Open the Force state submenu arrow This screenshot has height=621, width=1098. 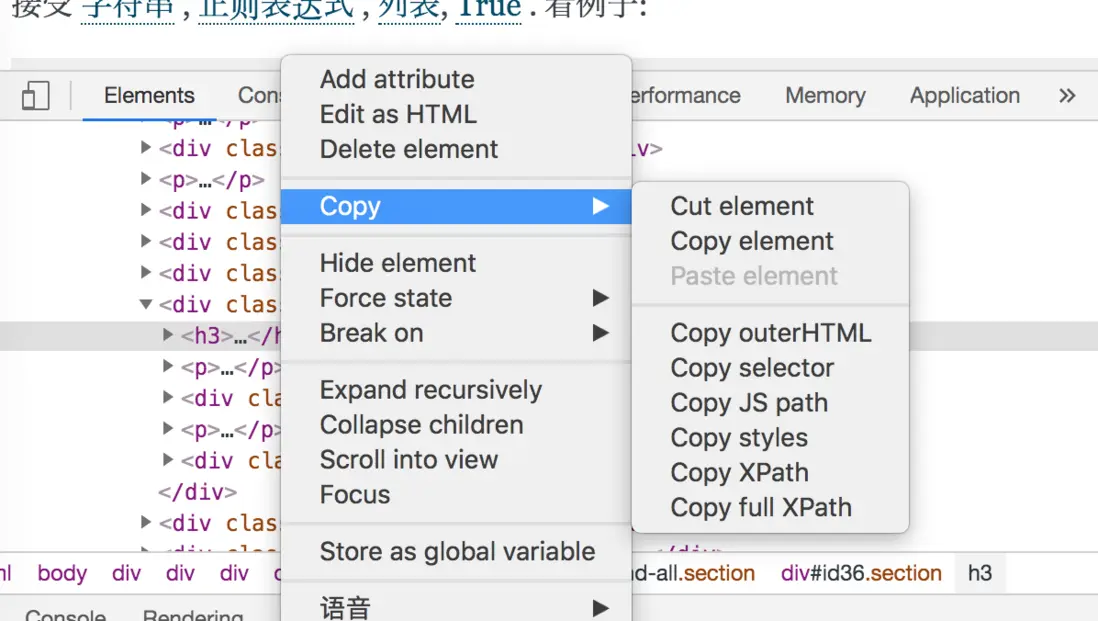coord(600,298)
